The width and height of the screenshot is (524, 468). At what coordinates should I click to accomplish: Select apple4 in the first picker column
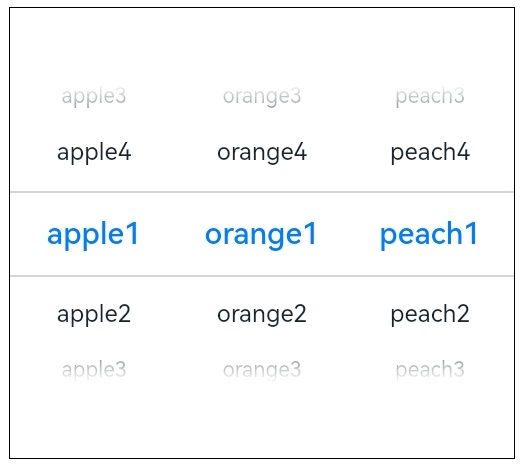(x=94, y=152)
